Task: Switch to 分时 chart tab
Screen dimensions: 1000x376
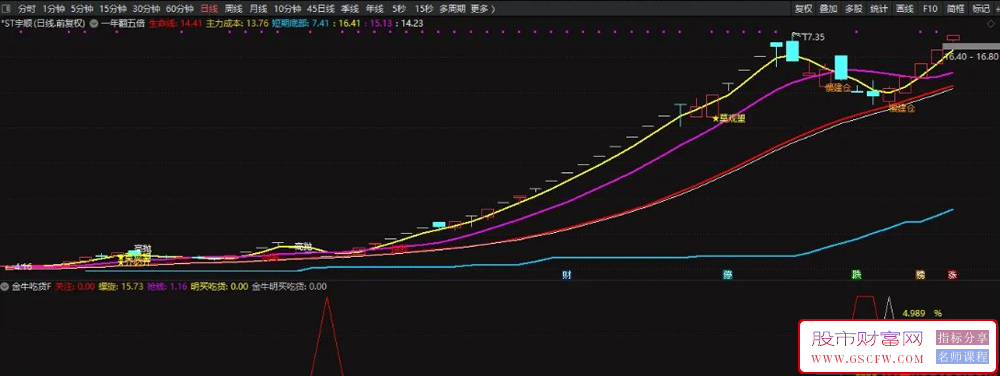Action: coord(27,9)
